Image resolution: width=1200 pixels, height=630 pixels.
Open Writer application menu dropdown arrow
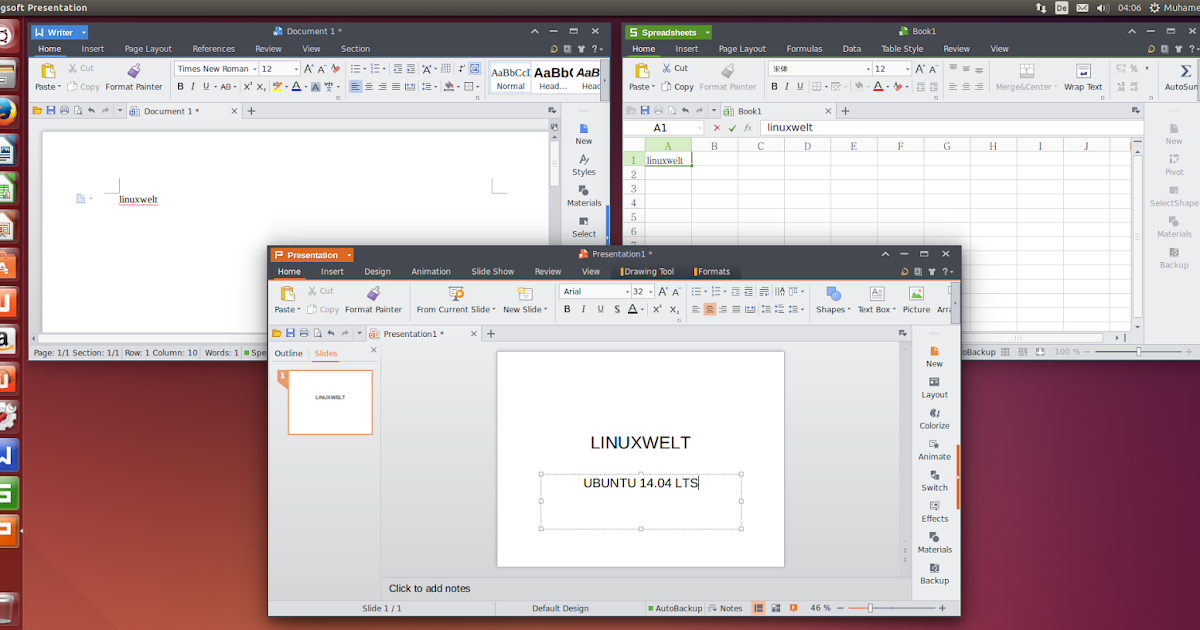pyautogui.click(x=84, y=32)
